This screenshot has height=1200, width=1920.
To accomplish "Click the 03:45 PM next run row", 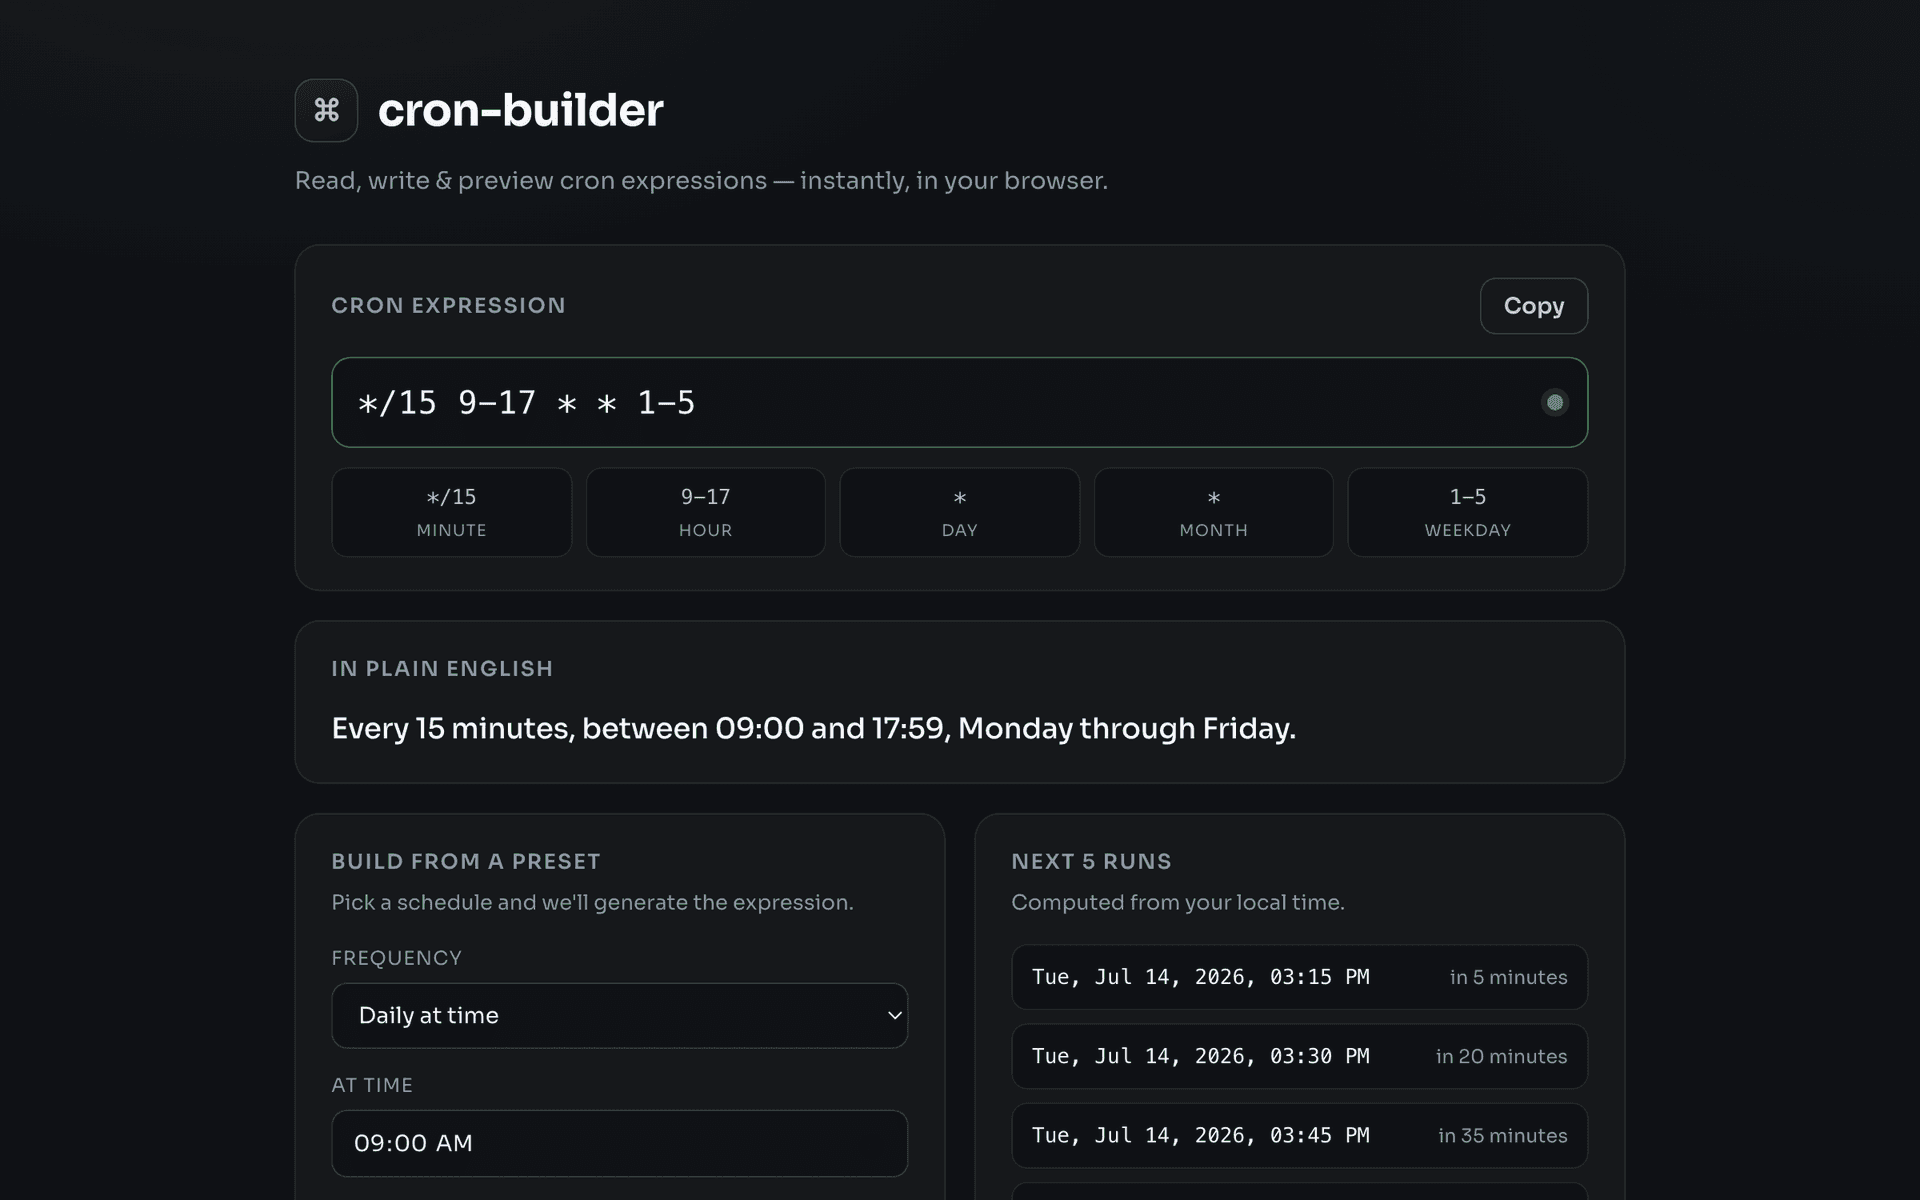I will pos(1299,1135).
